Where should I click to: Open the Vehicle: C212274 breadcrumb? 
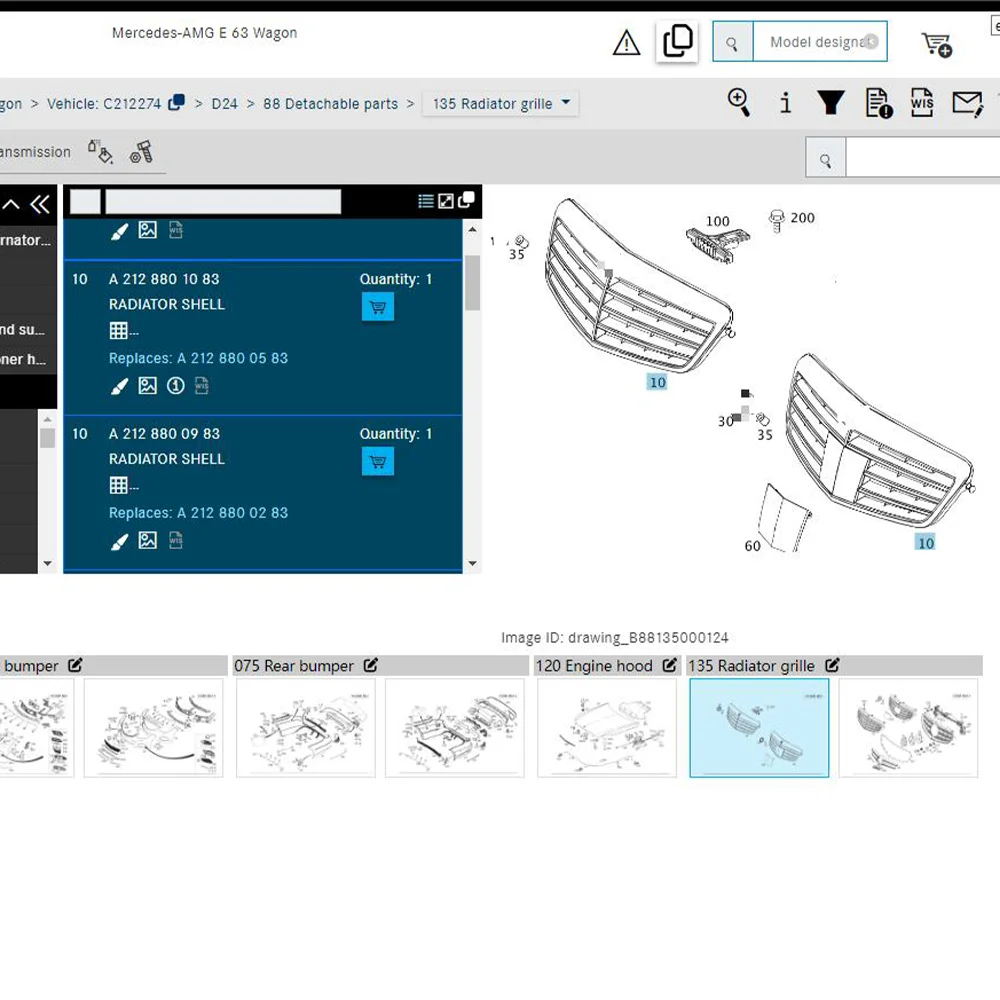104,103
